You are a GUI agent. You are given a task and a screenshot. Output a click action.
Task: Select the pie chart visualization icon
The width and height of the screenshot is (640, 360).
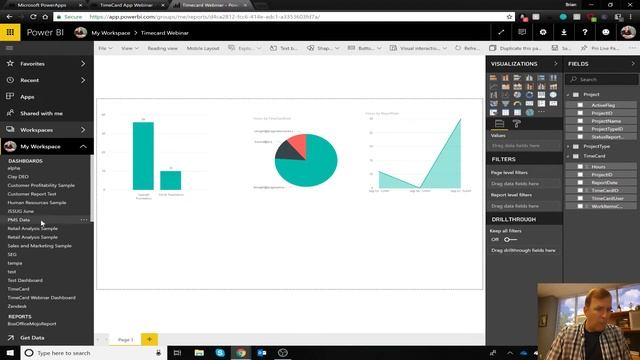click(x=517, y=95)
